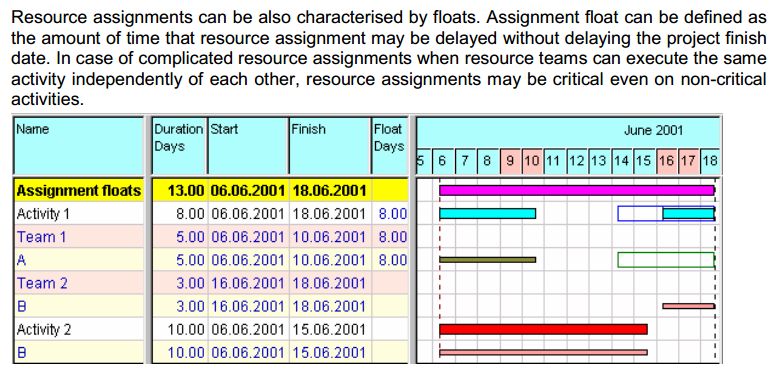The height and width of the screenshot is (380, 782).
Task: Select the Team 2 row name
Action: pyautogui.click(x=42, y=283)
